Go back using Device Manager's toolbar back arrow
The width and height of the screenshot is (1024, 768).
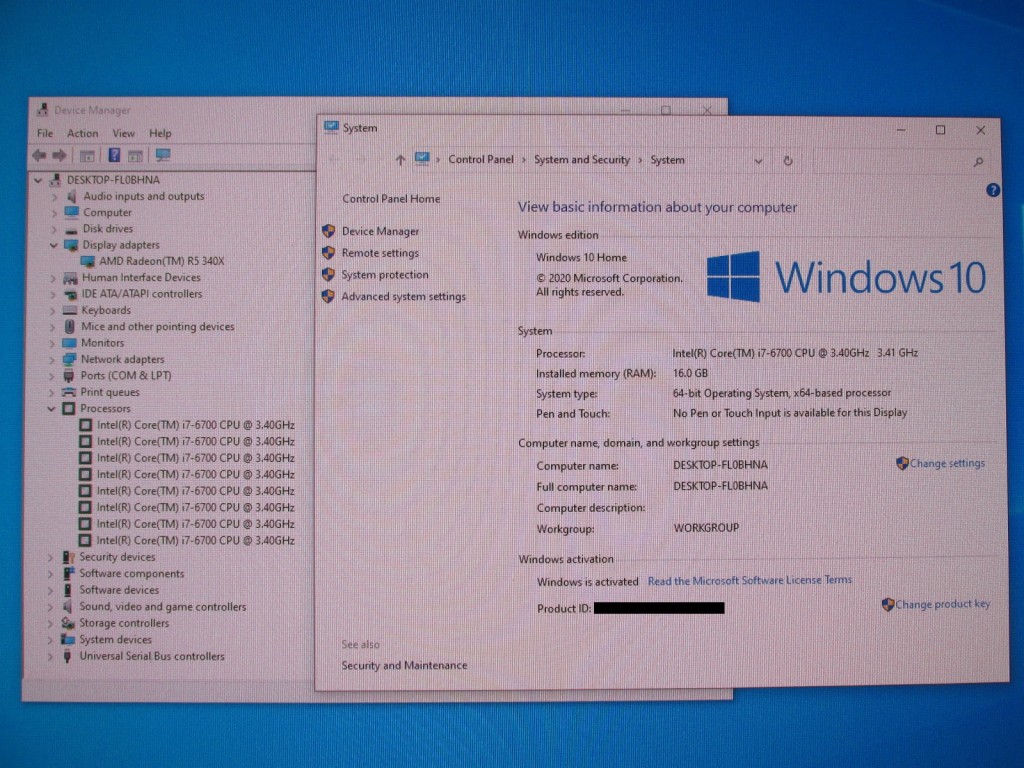pos(39,155)
